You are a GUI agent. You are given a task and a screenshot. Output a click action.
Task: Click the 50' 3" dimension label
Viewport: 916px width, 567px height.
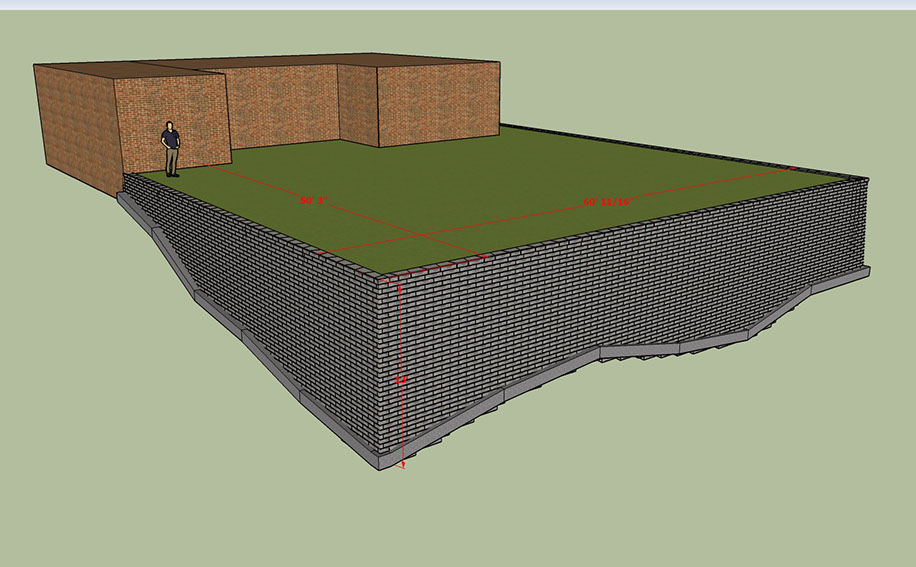(313, 200)
